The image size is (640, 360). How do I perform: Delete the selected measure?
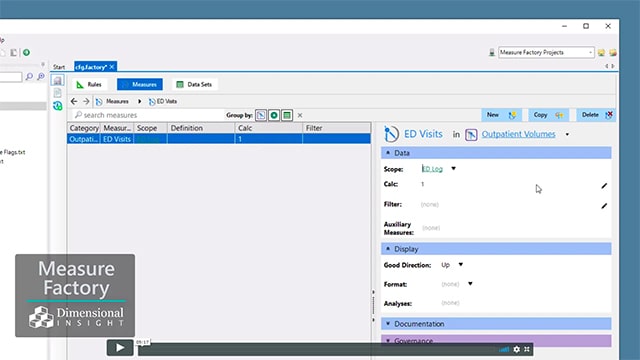(x=596, y=115)
